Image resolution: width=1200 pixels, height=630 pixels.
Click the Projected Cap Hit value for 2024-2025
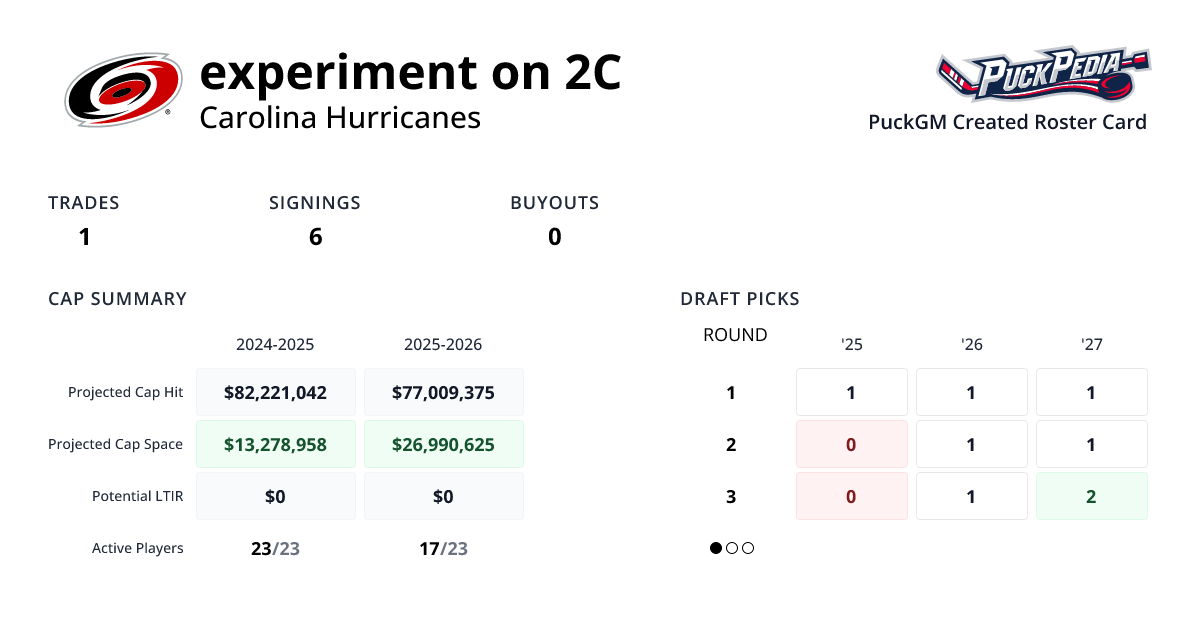click(x=276, y=392)
